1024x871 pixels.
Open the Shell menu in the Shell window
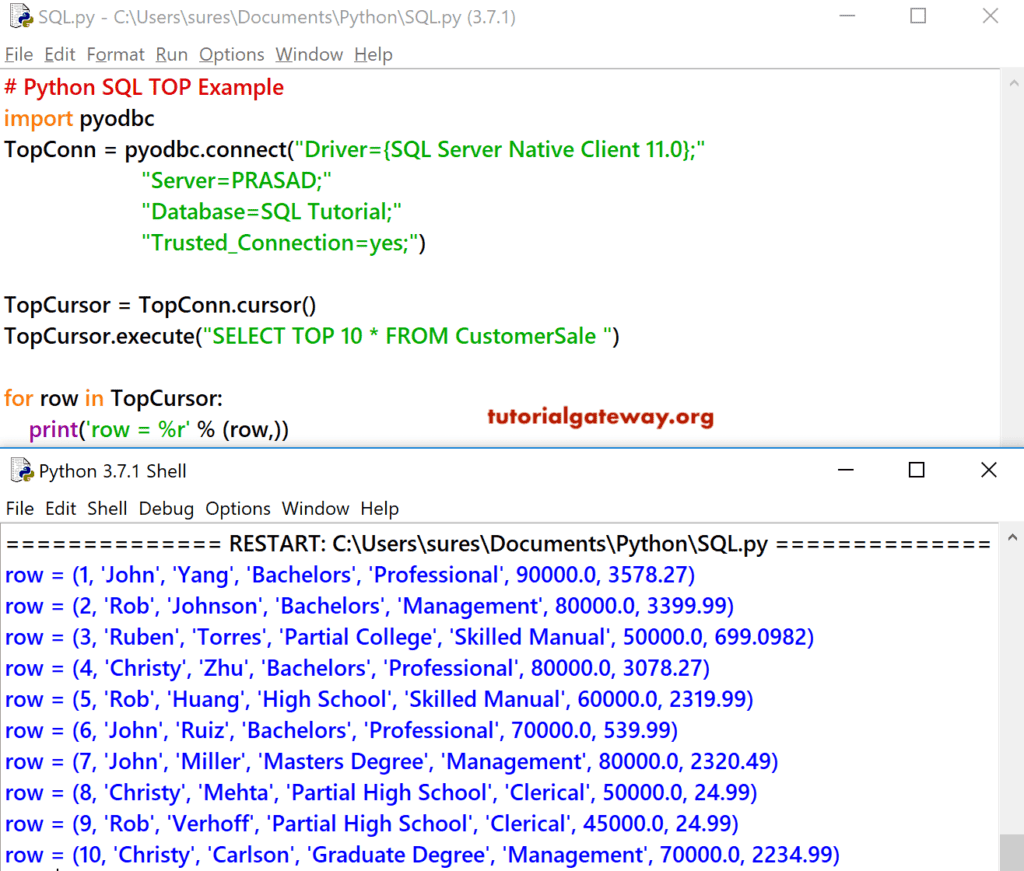click(x=107, y=508)
